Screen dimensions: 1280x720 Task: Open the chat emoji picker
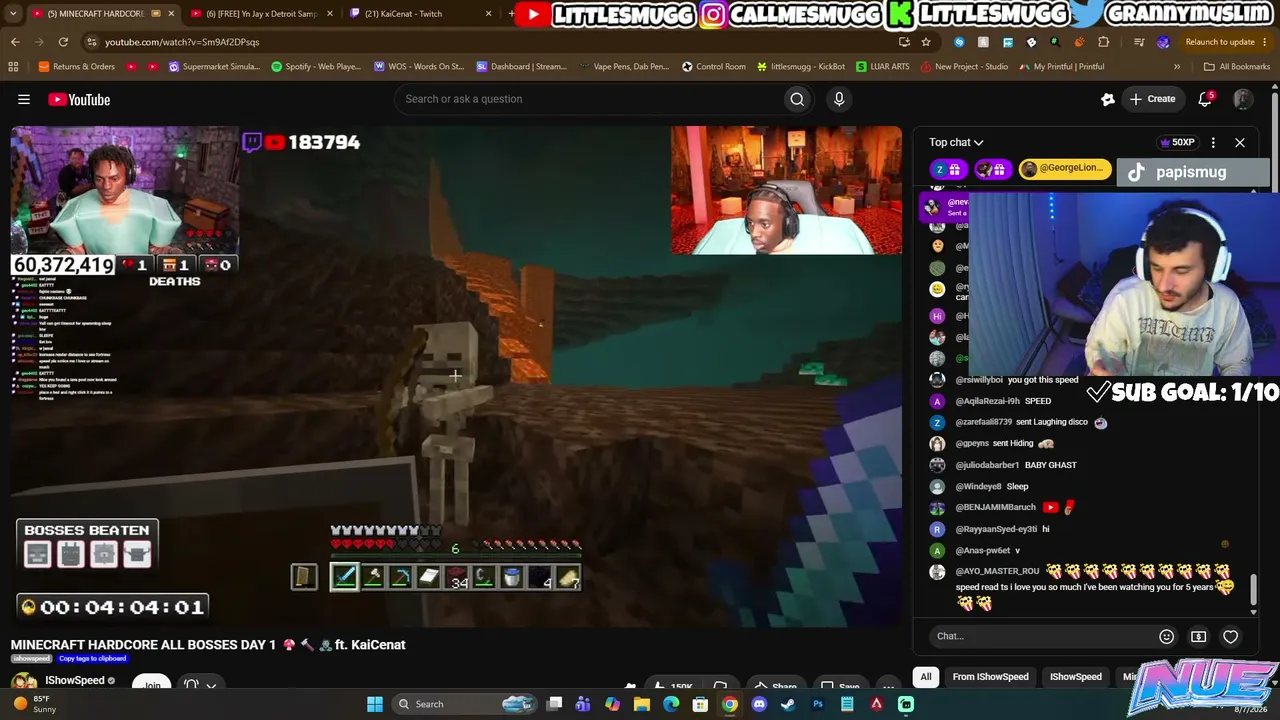pyautogui.click(x=1166, y=636)
